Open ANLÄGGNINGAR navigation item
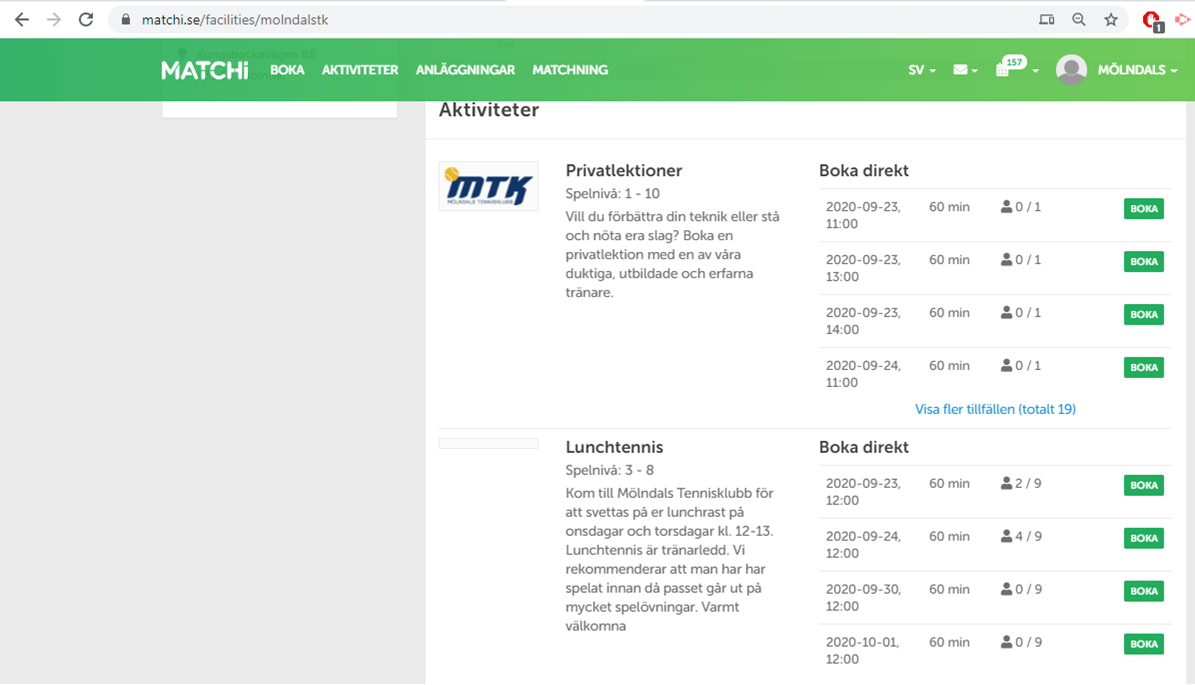This screenshot has height=685, width=1195. tap(465, 70)
